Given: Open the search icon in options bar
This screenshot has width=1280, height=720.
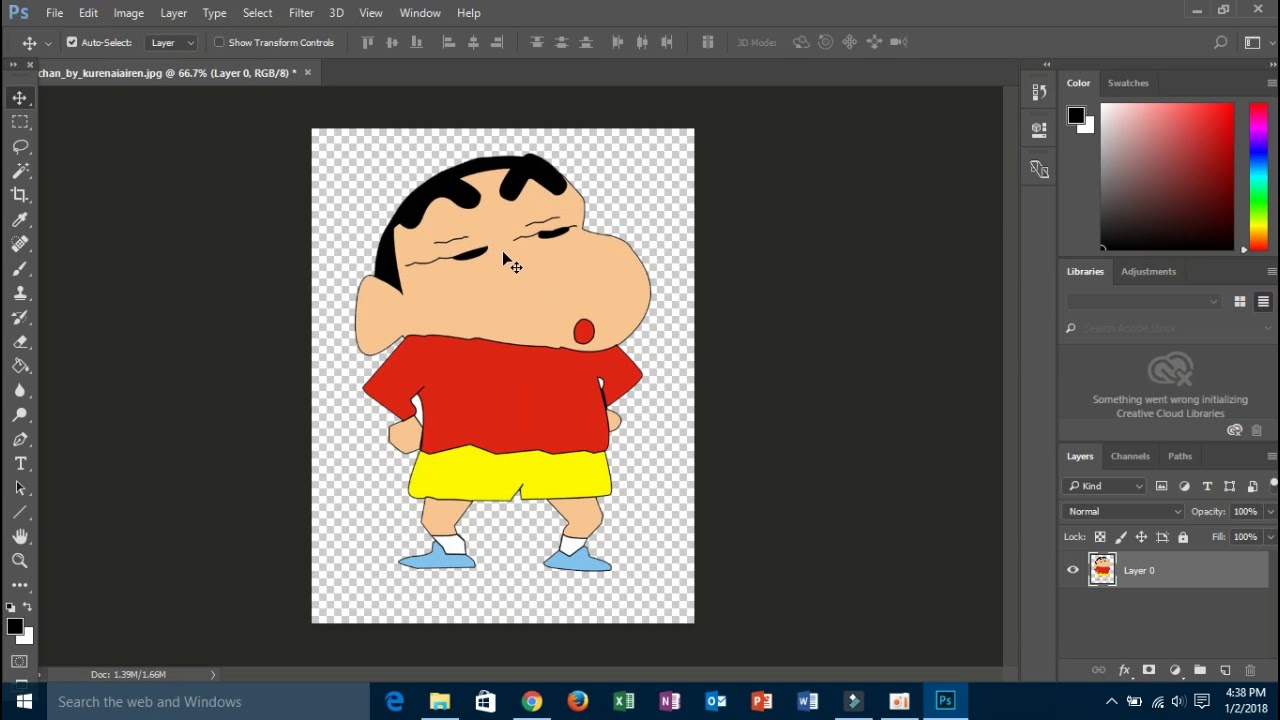Looking at the screenshot, I should pos(1220,42).
